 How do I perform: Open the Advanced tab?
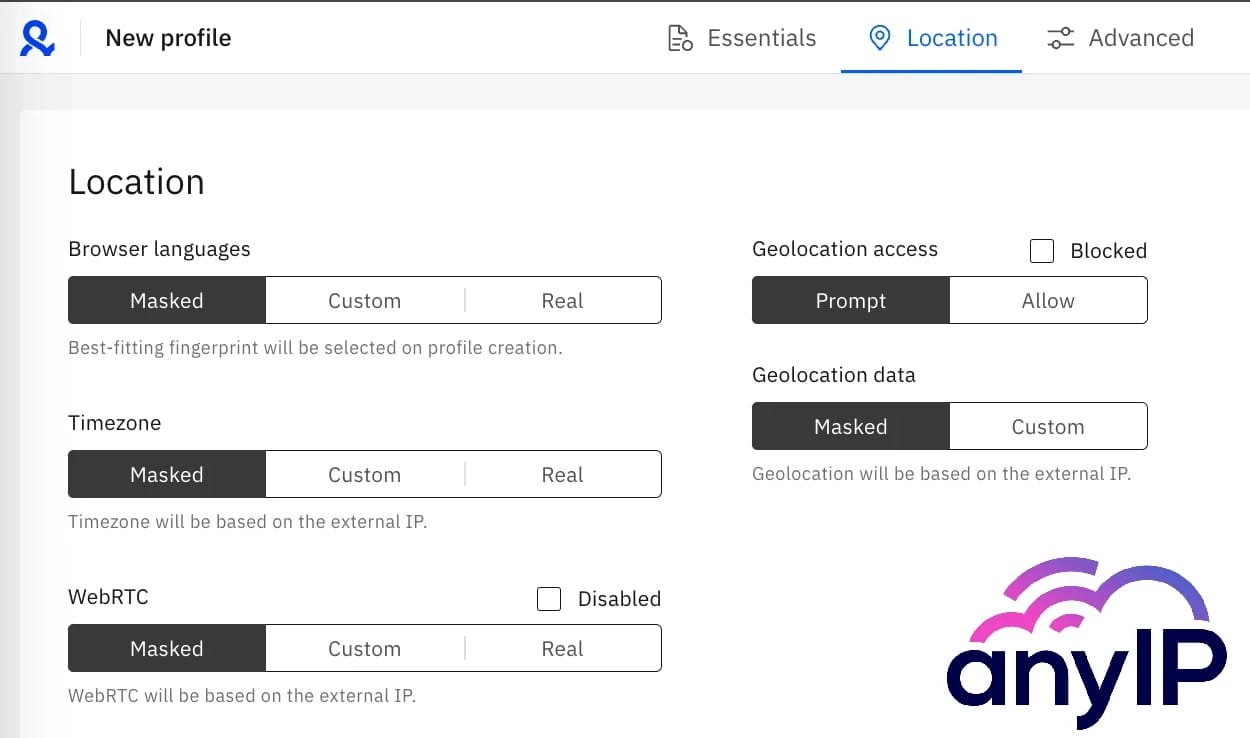pyautogui.click(x=1140, y=37)
